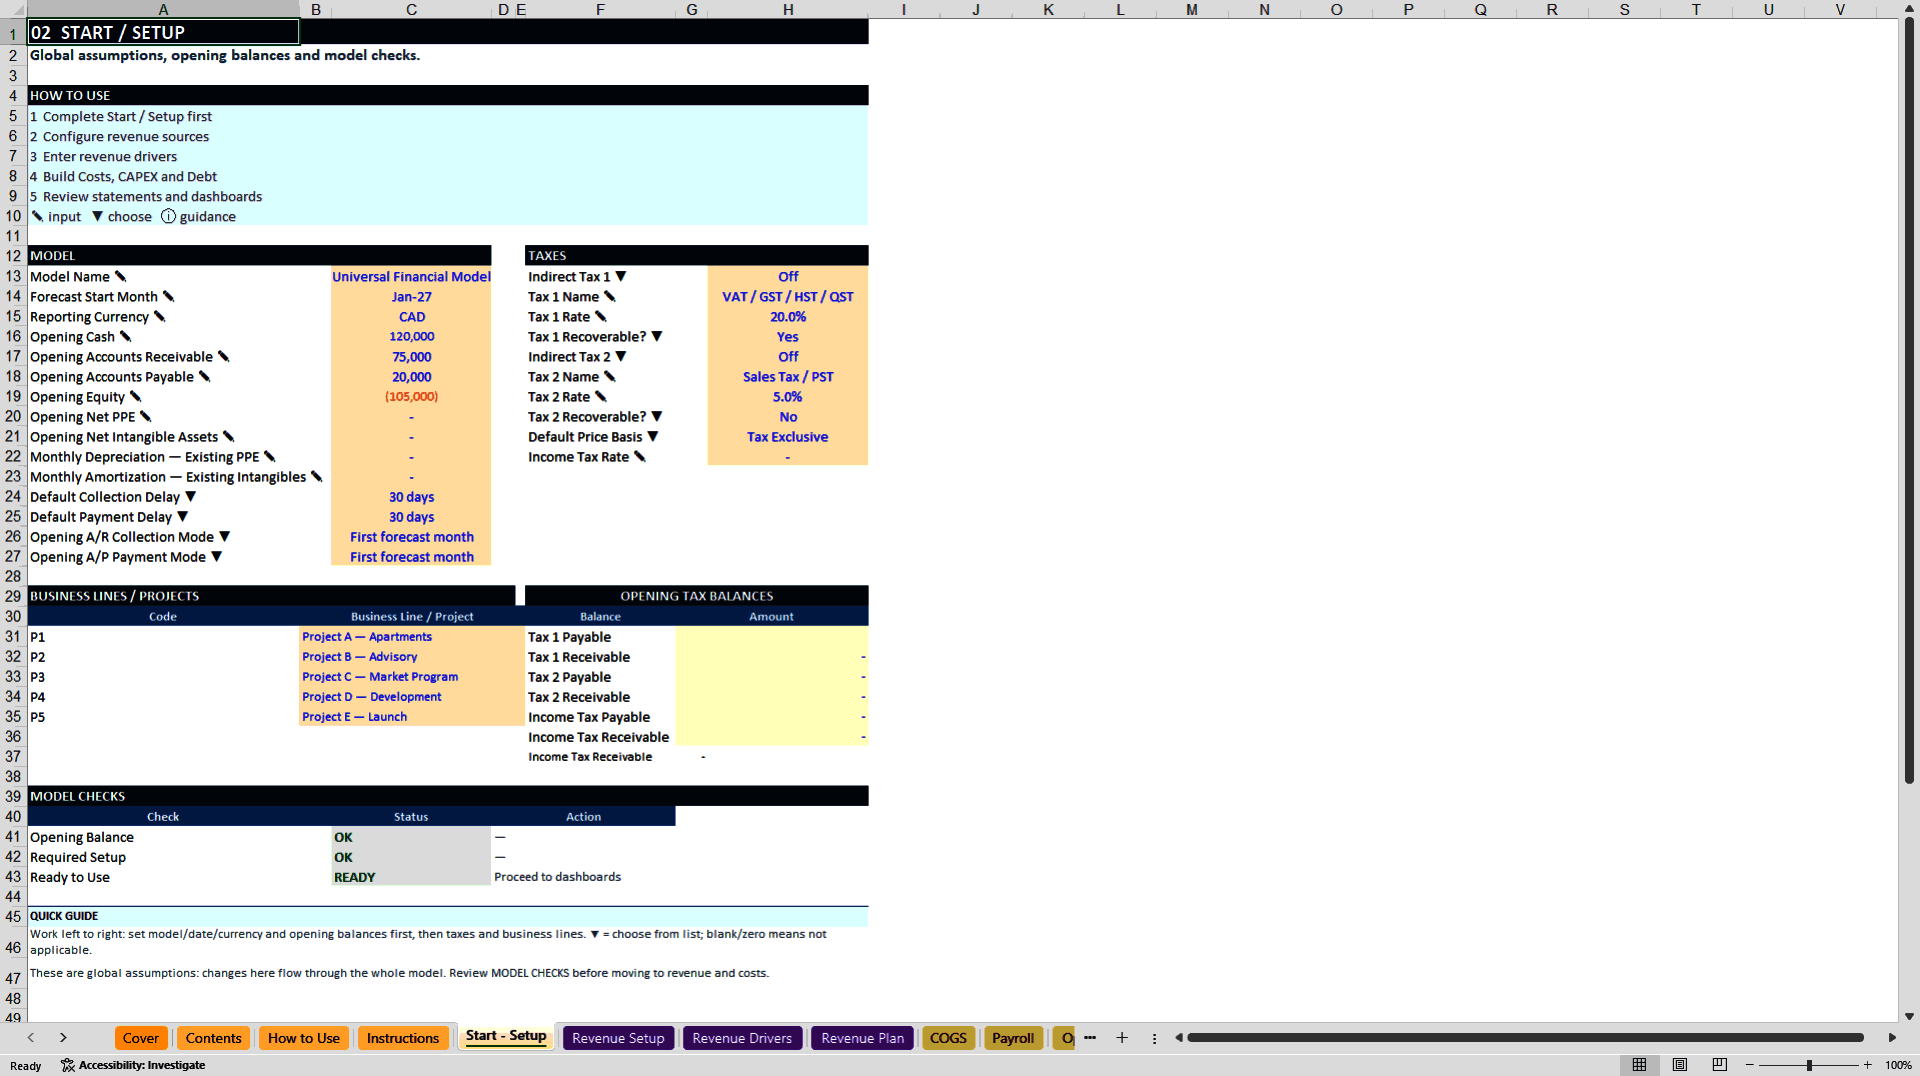Click vertical scrollbar up arrow
This screenshot has height=1076, width=1920.
[x=1909, y=8]
